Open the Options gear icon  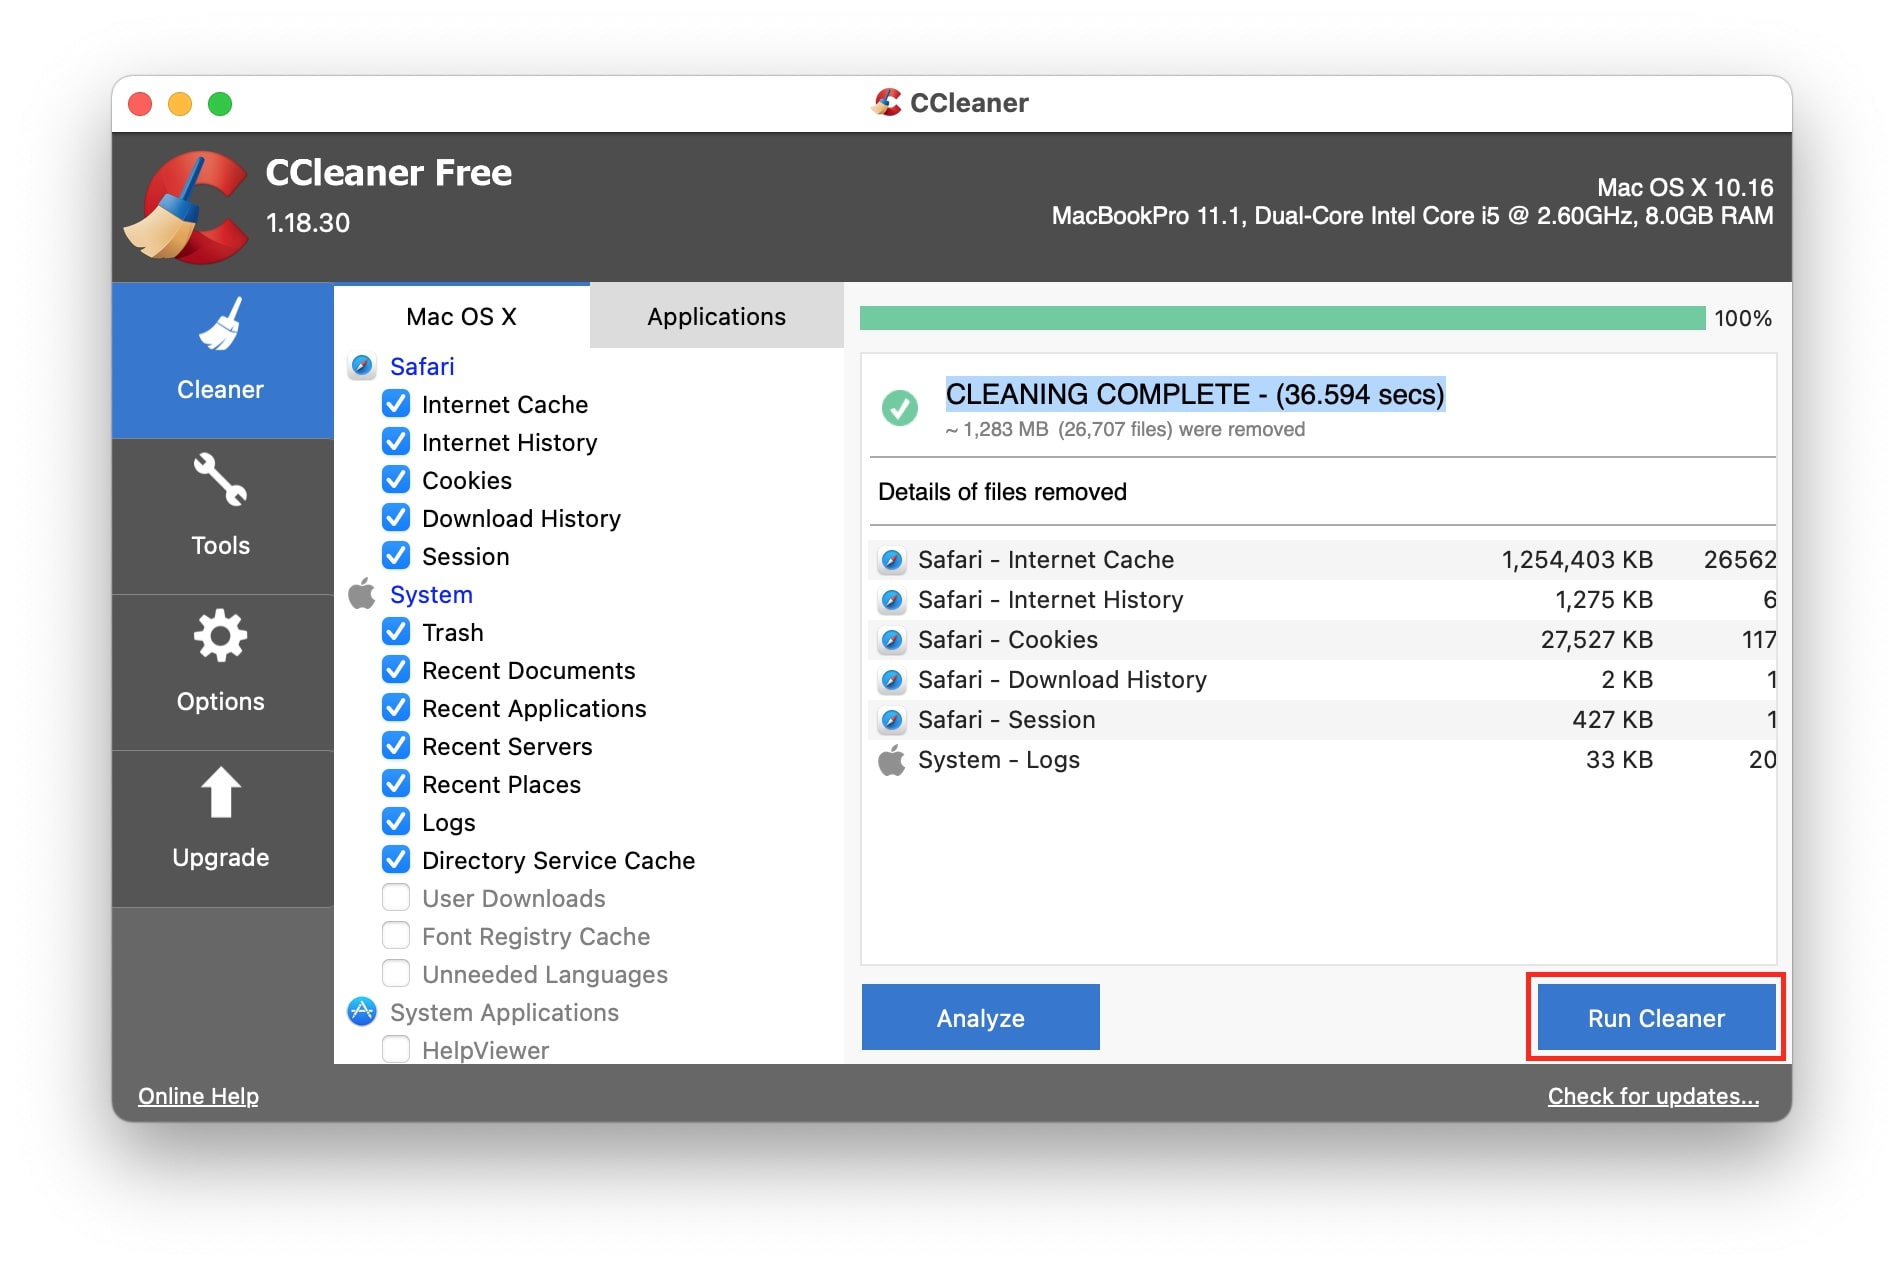220,636
